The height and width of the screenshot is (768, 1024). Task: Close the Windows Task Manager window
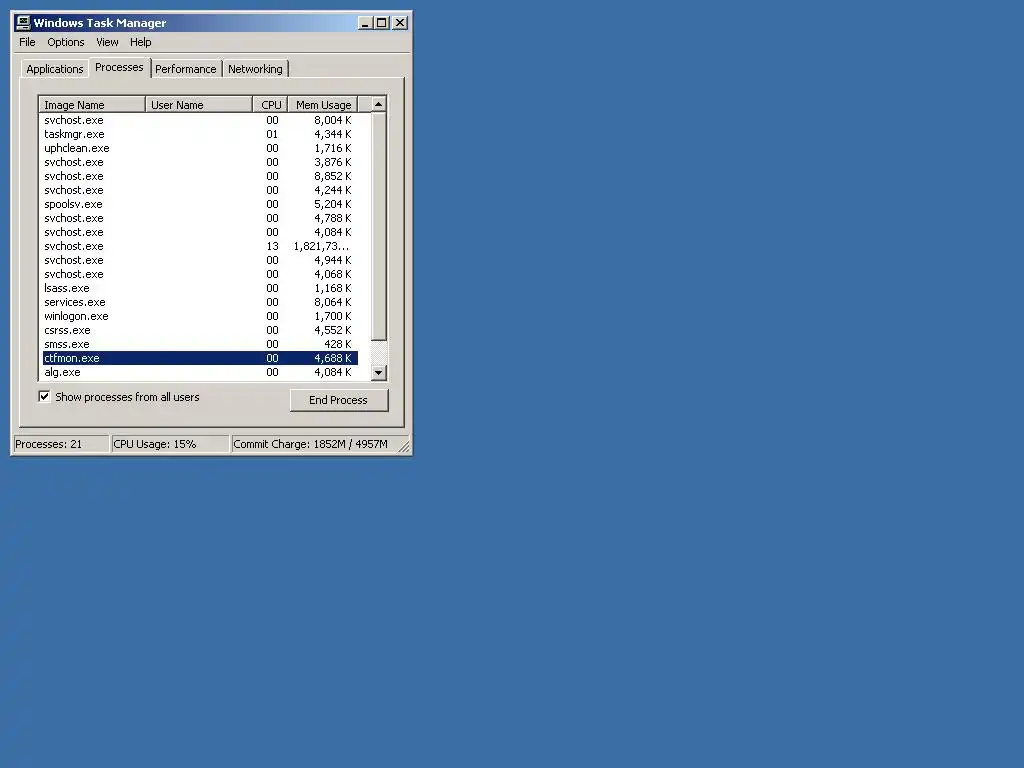tap(400, 23)
